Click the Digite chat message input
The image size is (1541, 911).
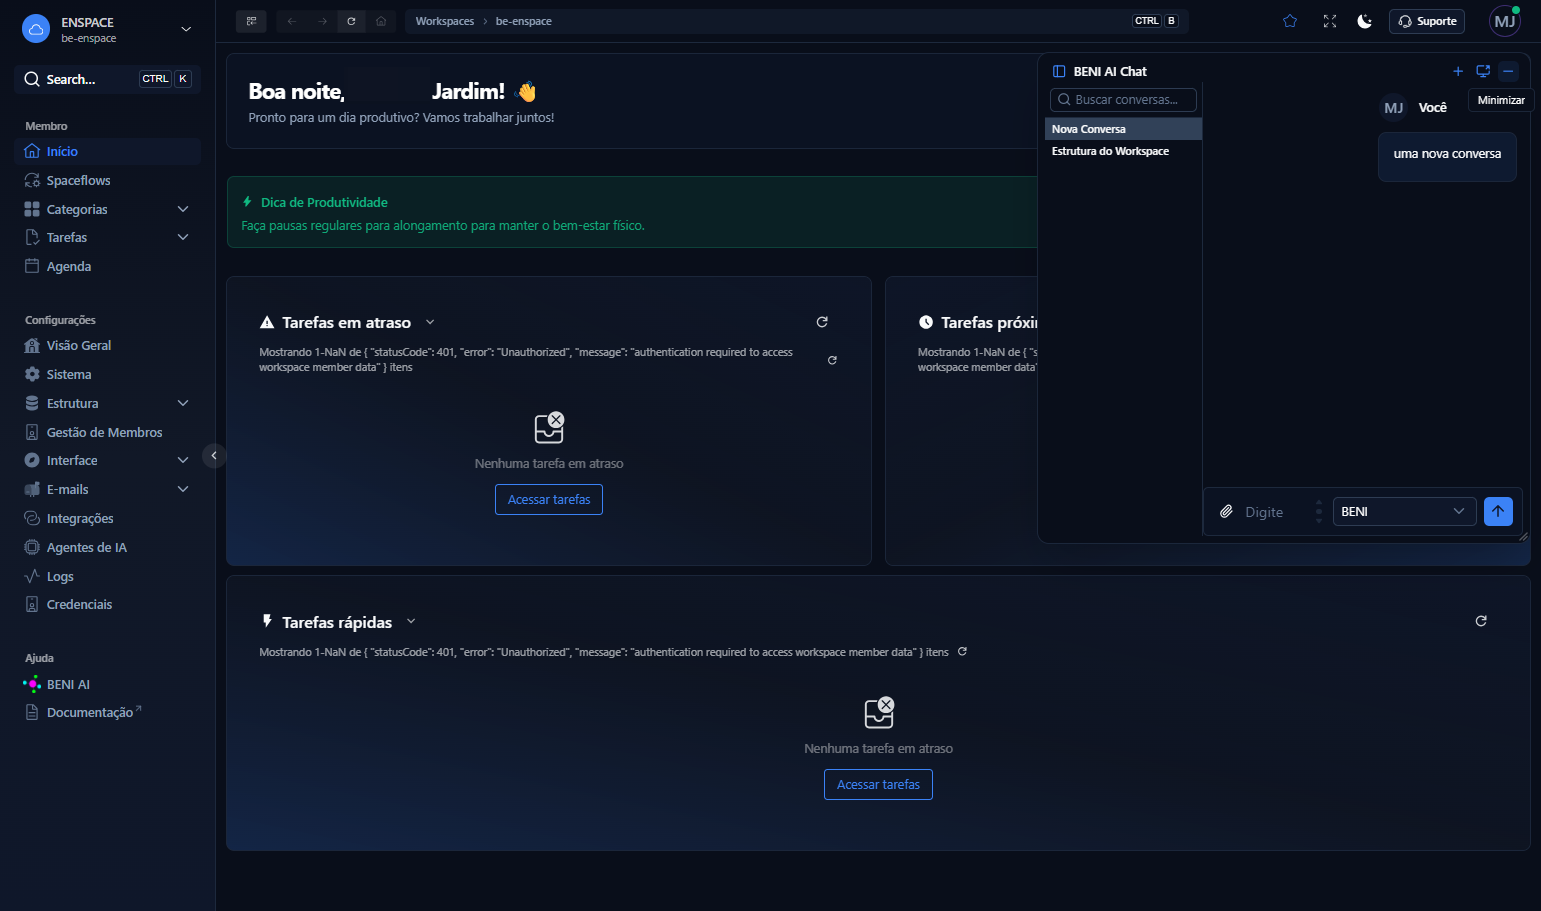pos(1275,512)
